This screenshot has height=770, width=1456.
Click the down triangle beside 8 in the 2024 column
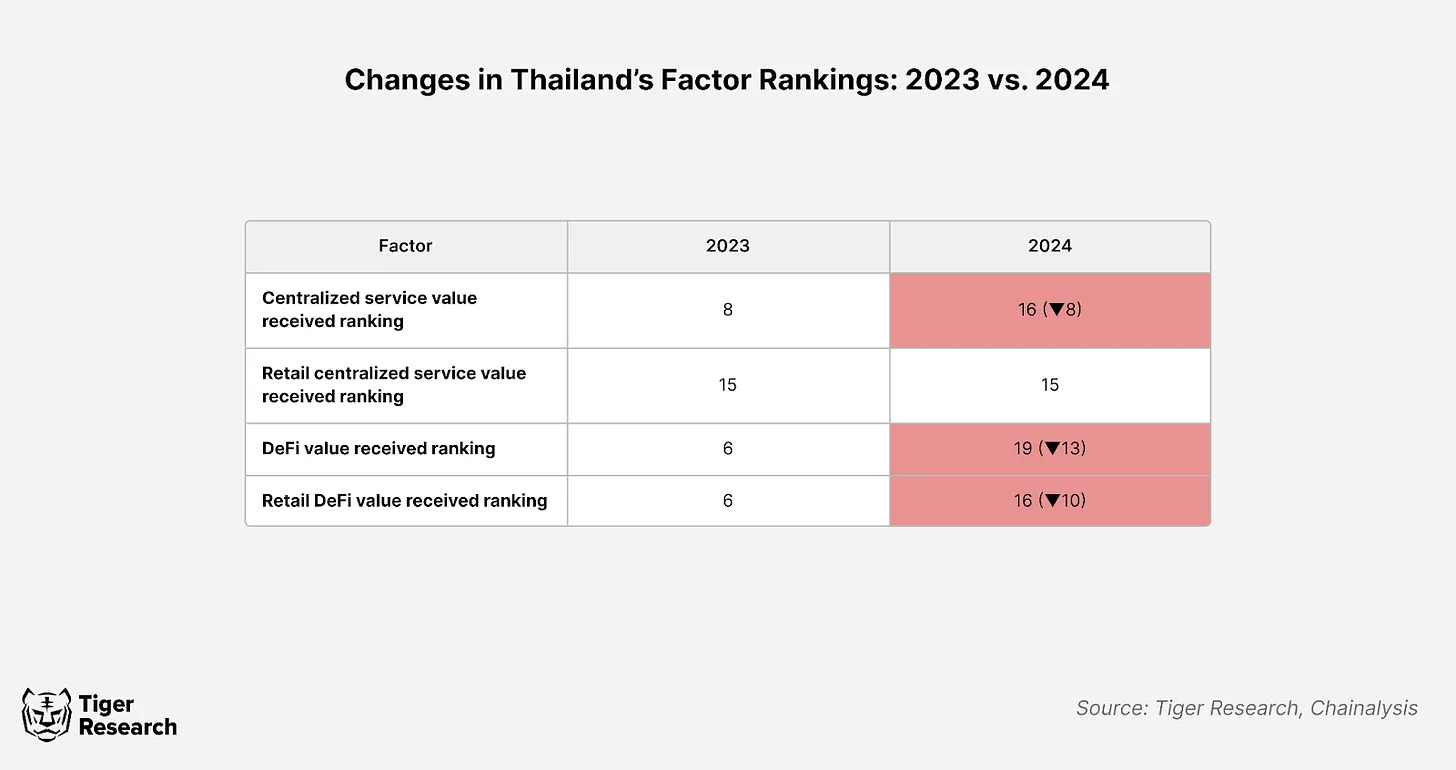[1056, 310]
